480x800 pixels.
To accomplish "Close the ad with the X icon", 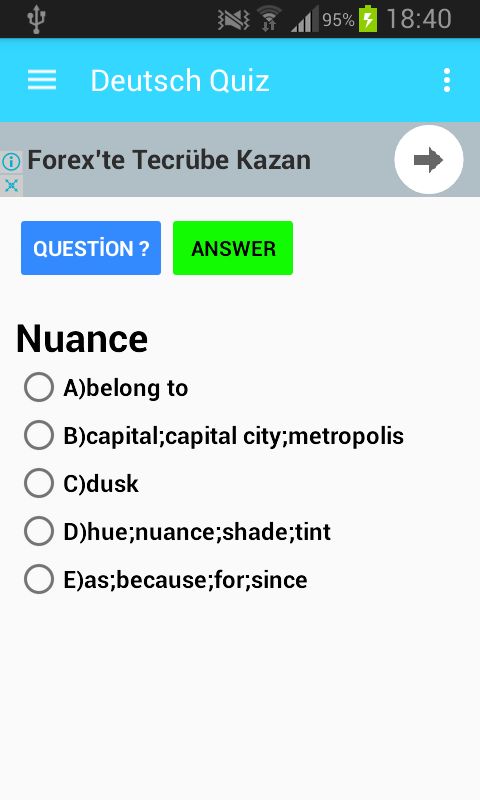I will click(11, 185).
